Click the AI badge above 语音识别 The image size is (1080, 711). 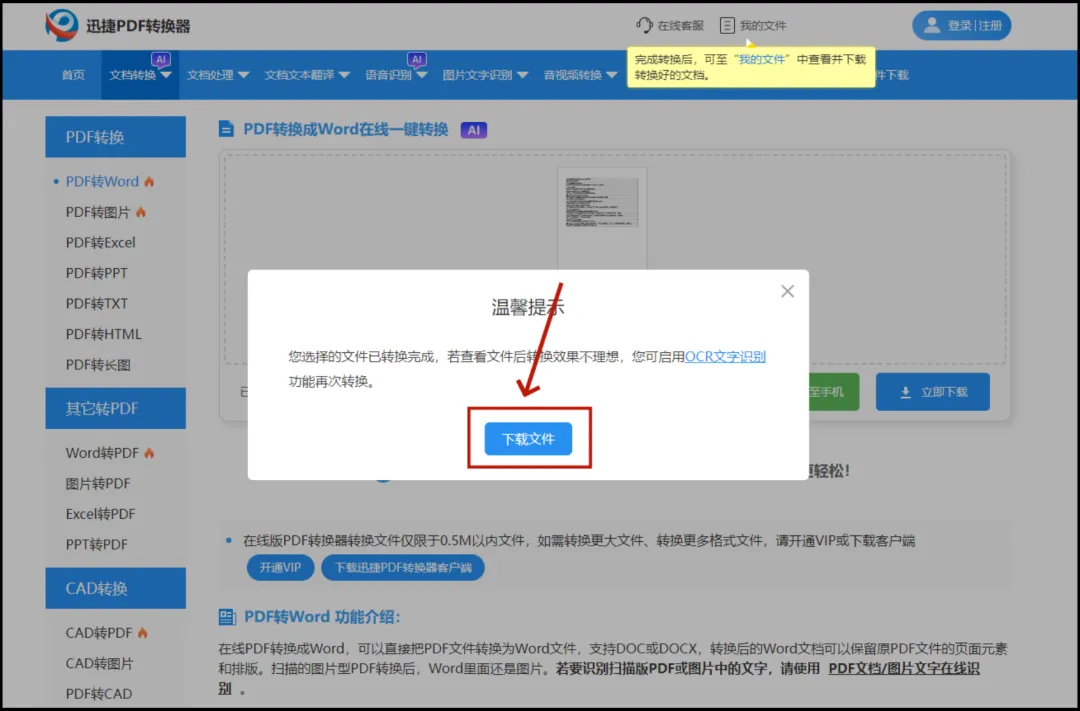(417, 59)
